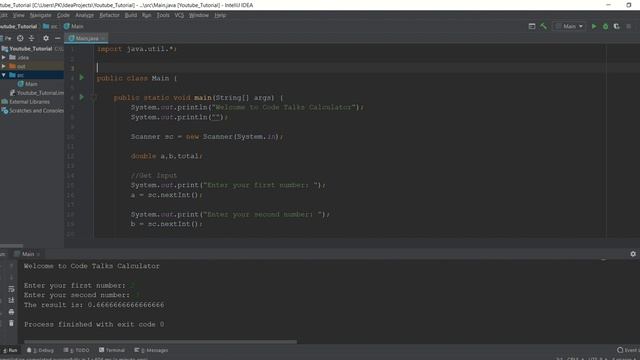Open the Code menu
The image size is (640, 360).
(x=63, y=15)
